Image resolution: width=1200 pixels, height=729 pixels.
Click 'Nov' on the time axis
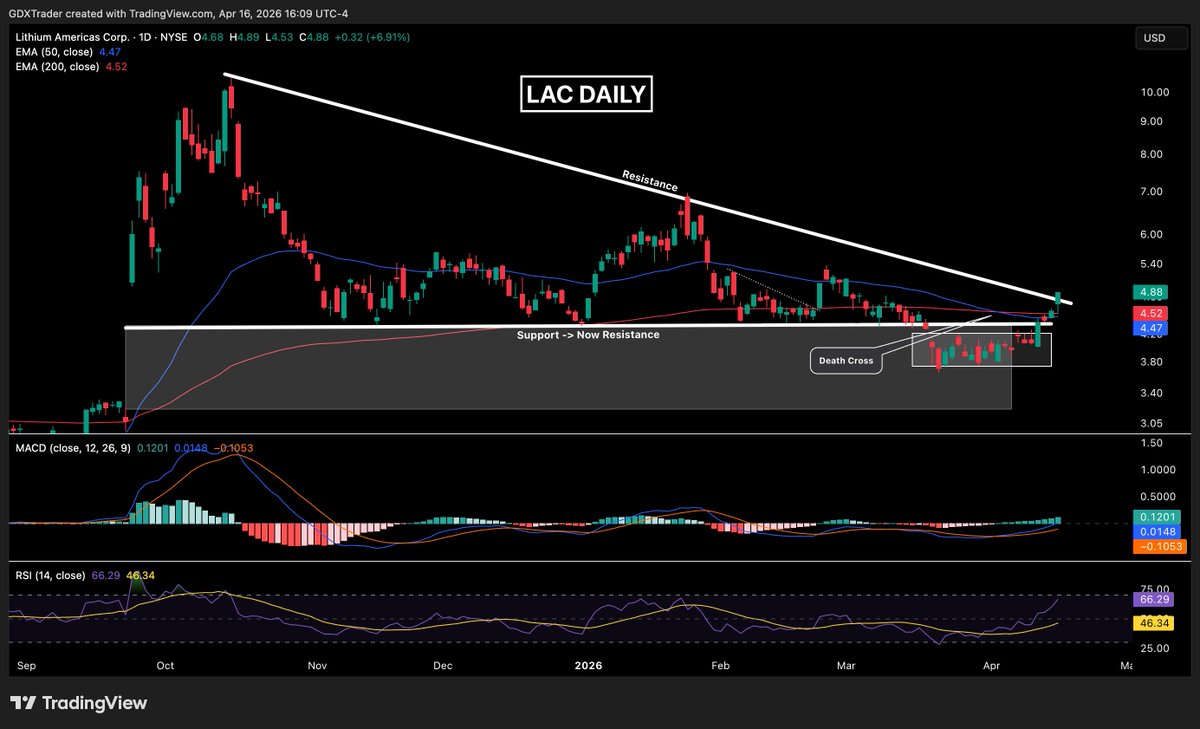317,664
